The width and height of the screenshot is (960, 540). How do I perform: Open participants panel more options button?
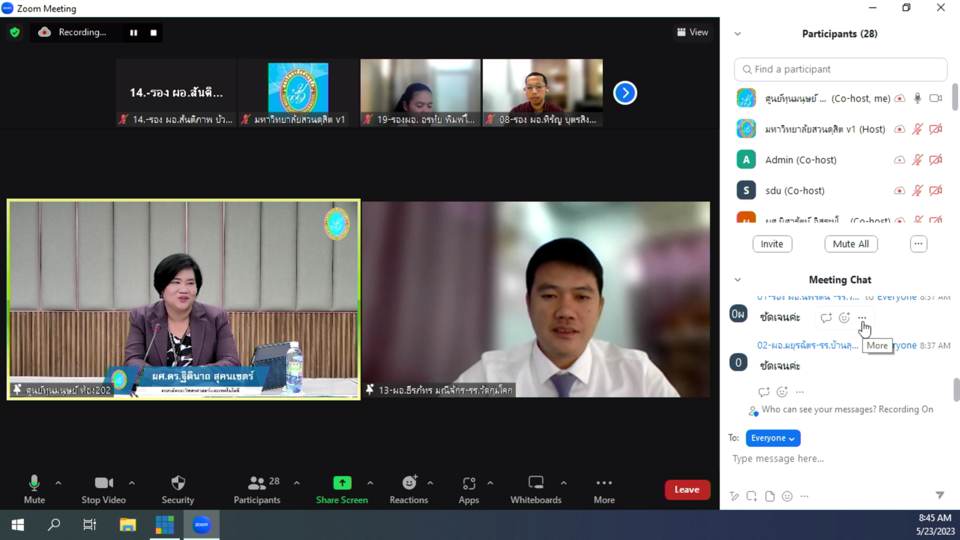[x=918, y=244]
